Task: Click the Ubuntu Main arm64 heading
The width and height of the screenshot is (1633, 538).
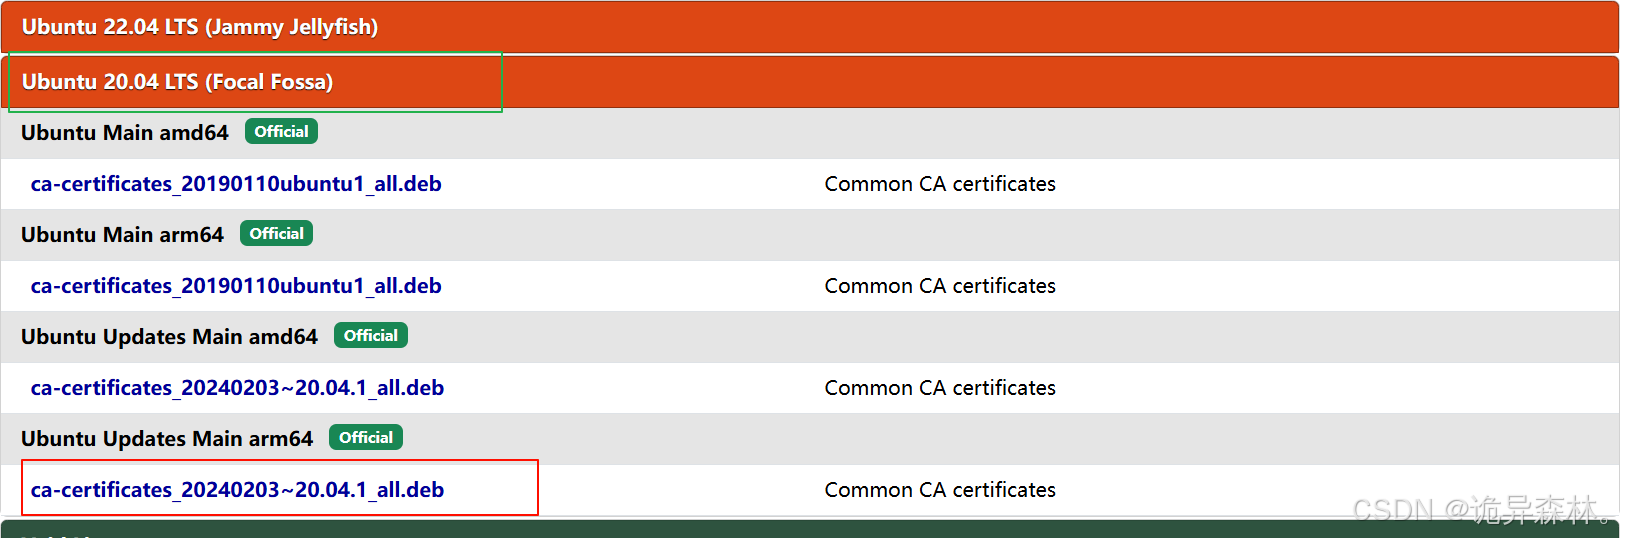Action: (122, 235)
